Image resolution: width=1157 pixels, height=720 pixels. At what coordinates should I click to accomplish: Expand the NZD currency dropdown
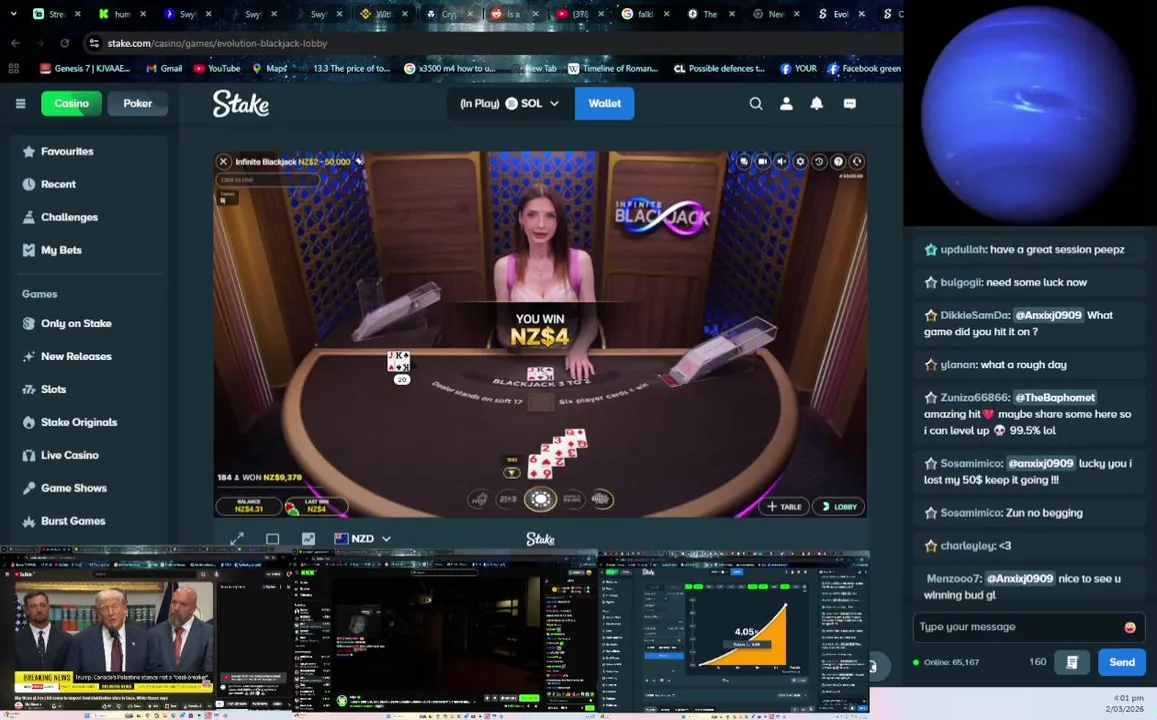pos(362,539)
